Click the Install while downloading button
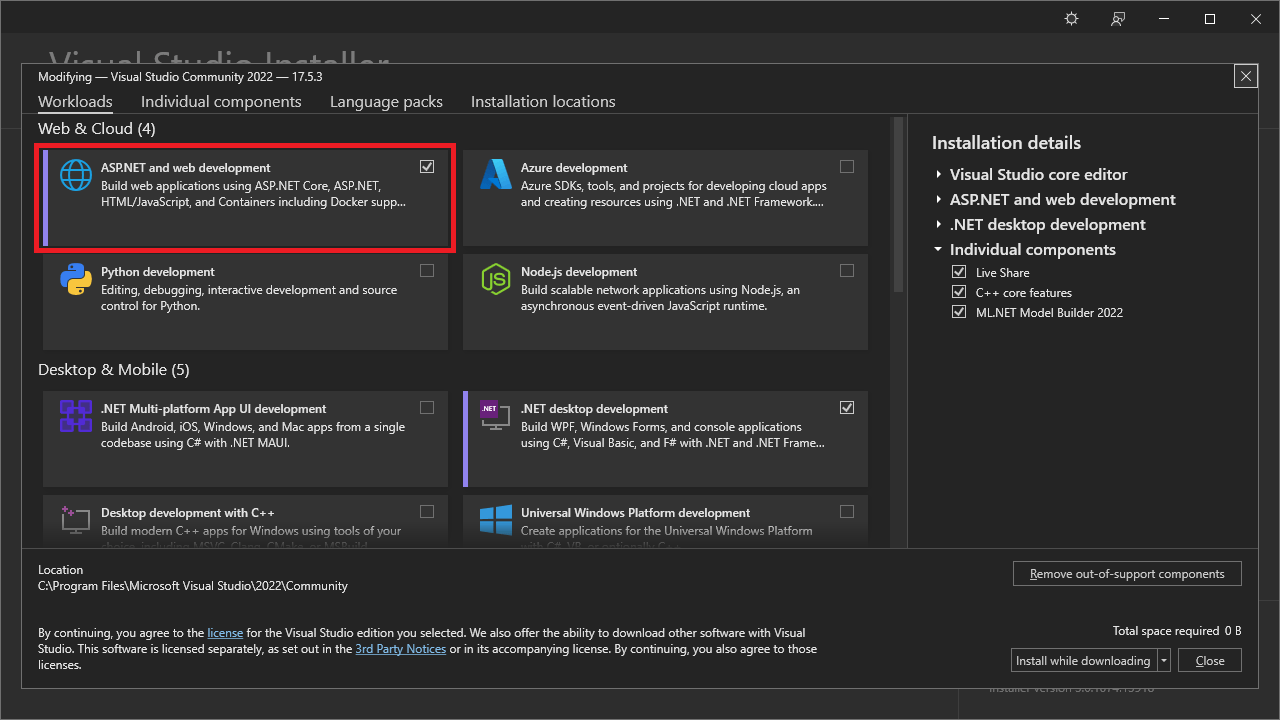 click(x=1083, y=660)
